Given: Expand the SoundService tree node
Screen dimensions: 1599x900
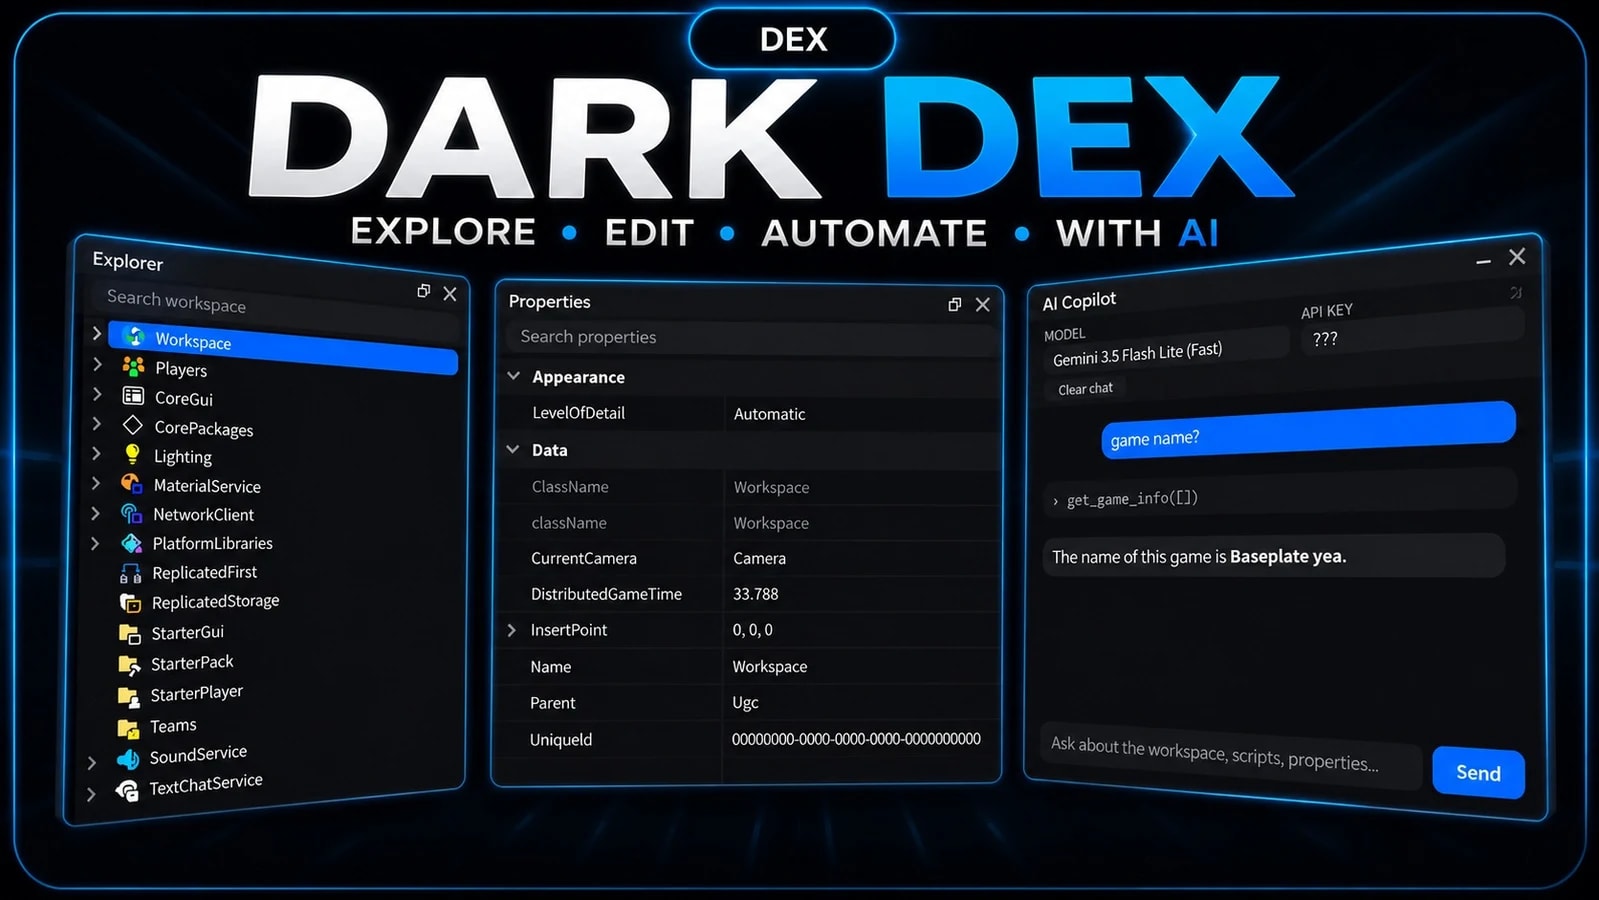Looking at the screenshot, I should pyautogui.click(x=92, y=762).
